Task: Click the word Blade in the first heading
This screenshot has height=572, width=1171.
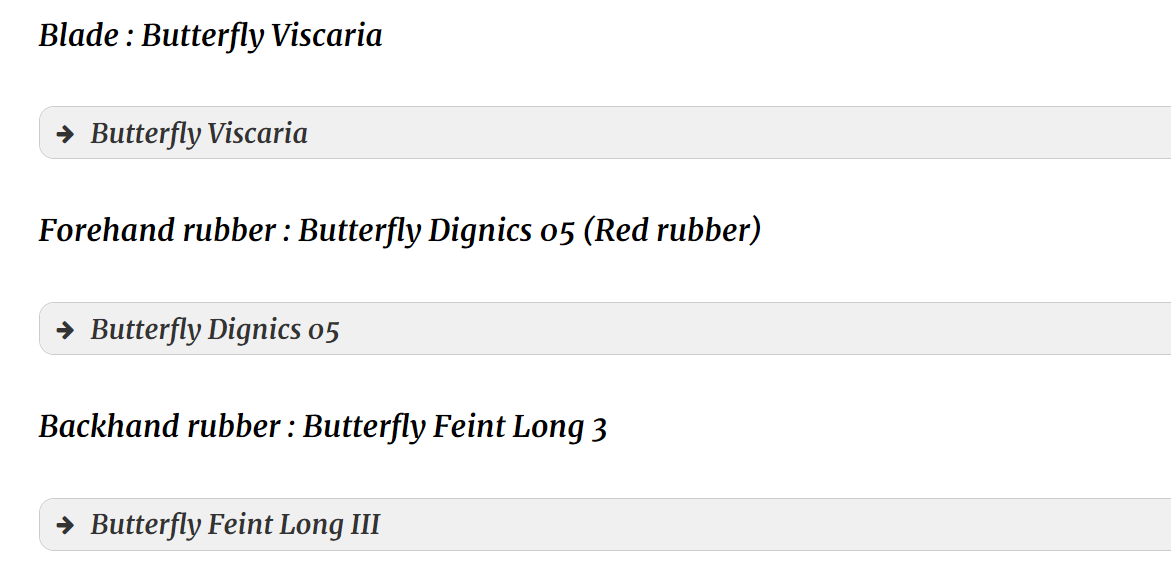Action: pyautogui.click(x=78, y=36)
